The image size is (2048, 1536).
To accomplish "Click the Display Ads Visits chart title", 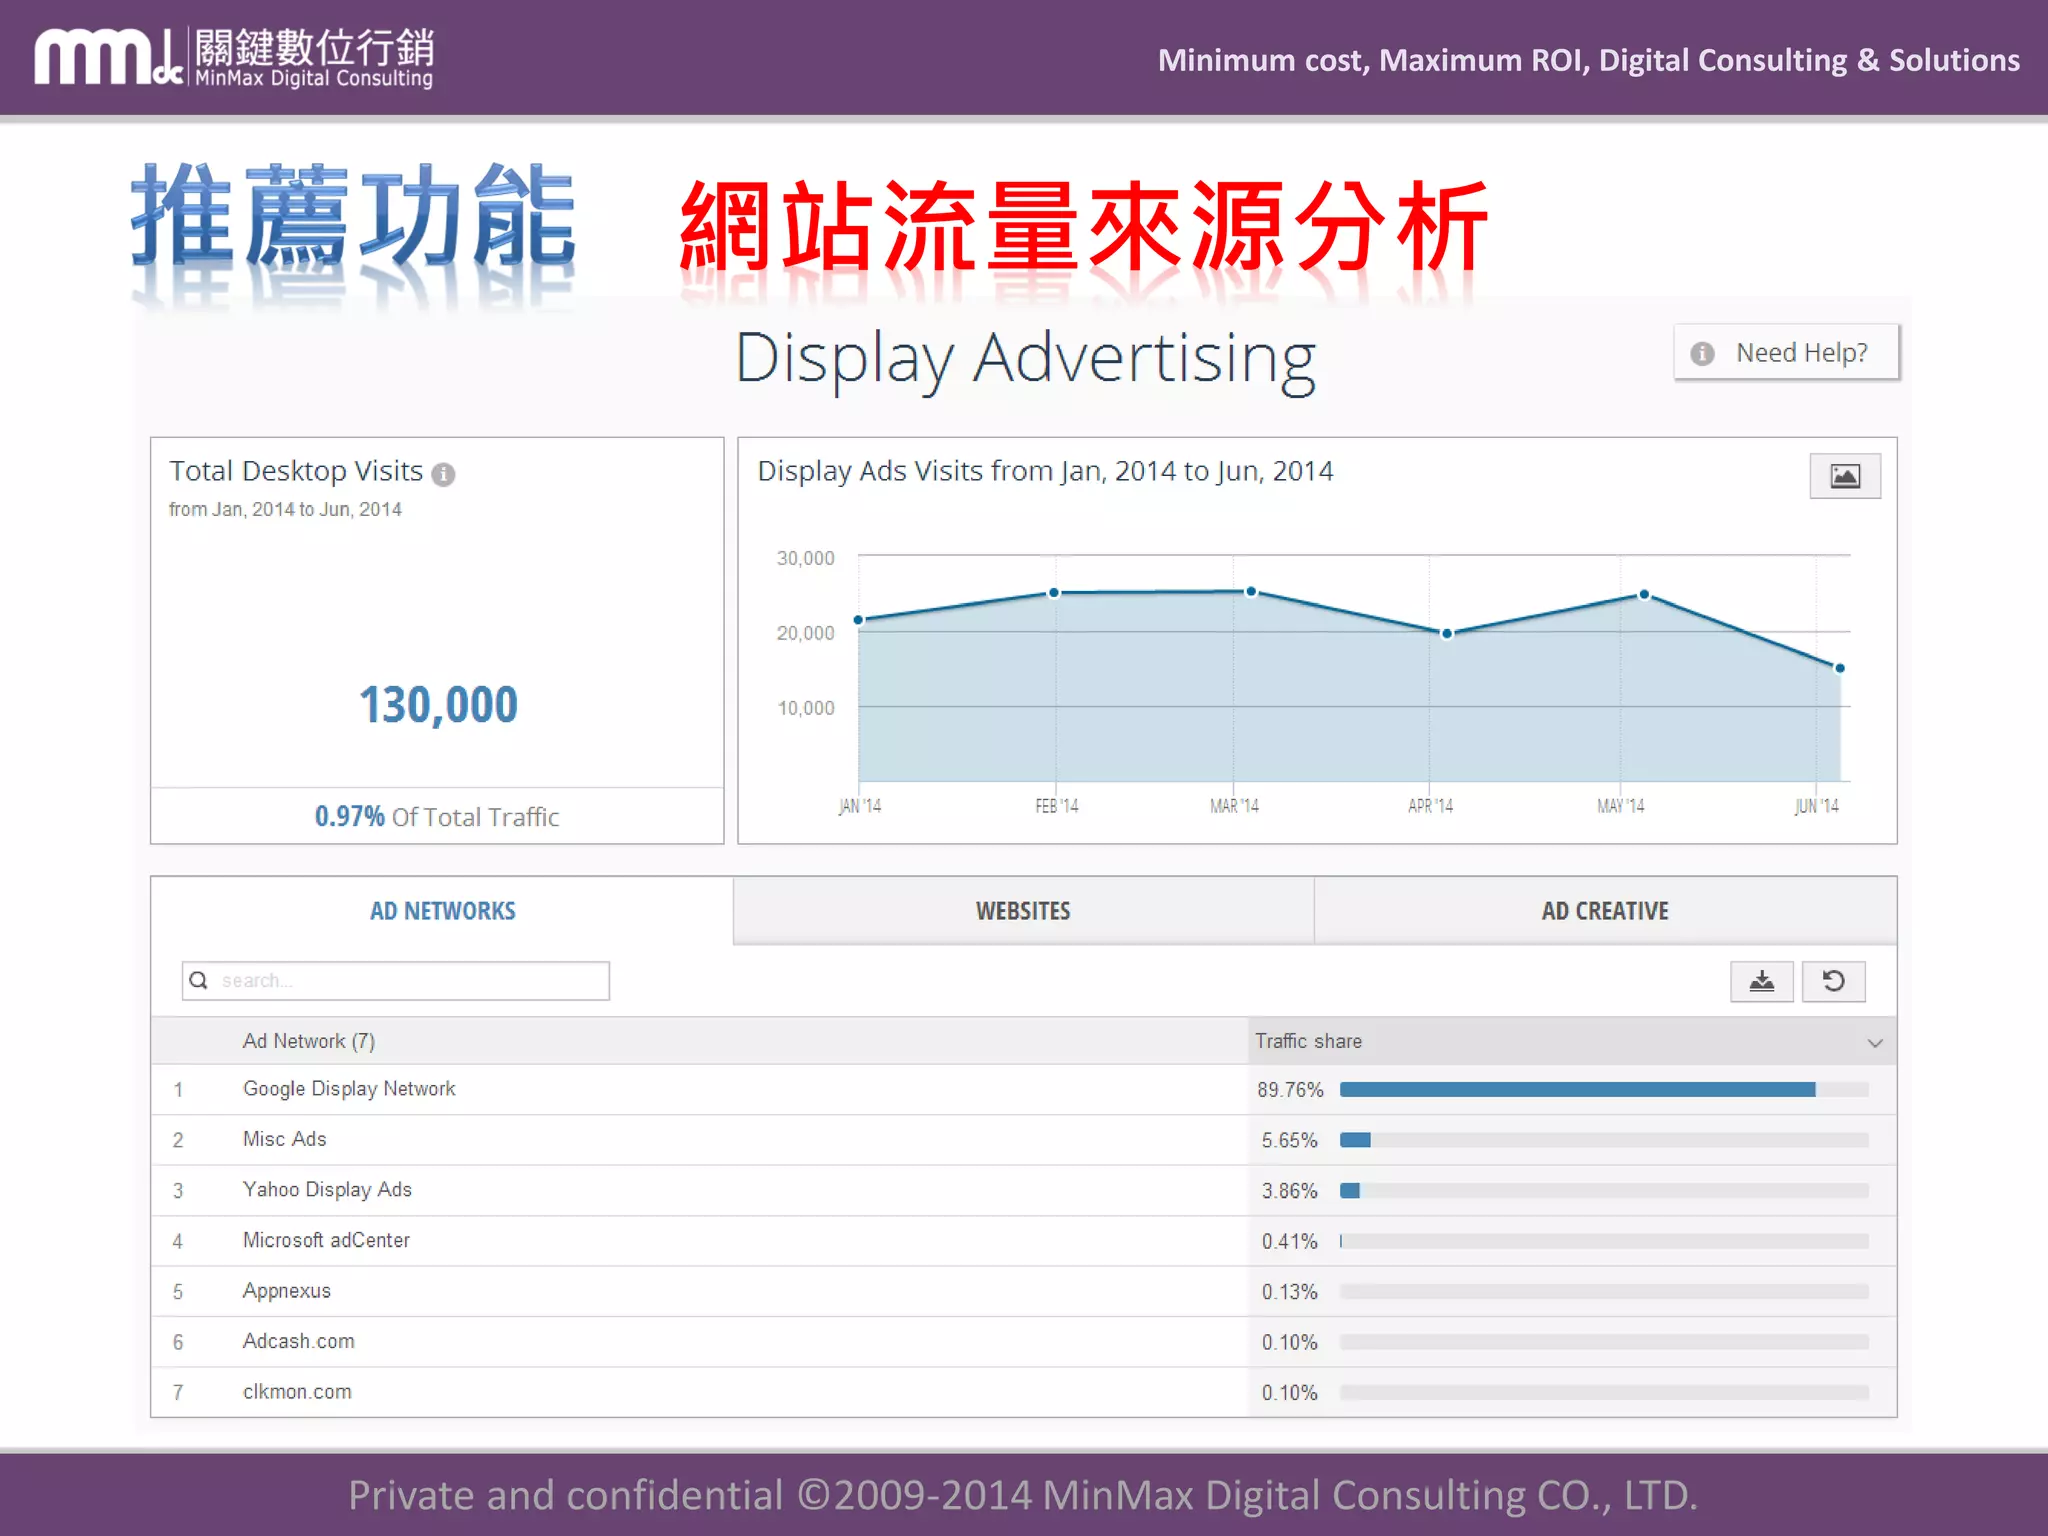I will click(1045, 471).
